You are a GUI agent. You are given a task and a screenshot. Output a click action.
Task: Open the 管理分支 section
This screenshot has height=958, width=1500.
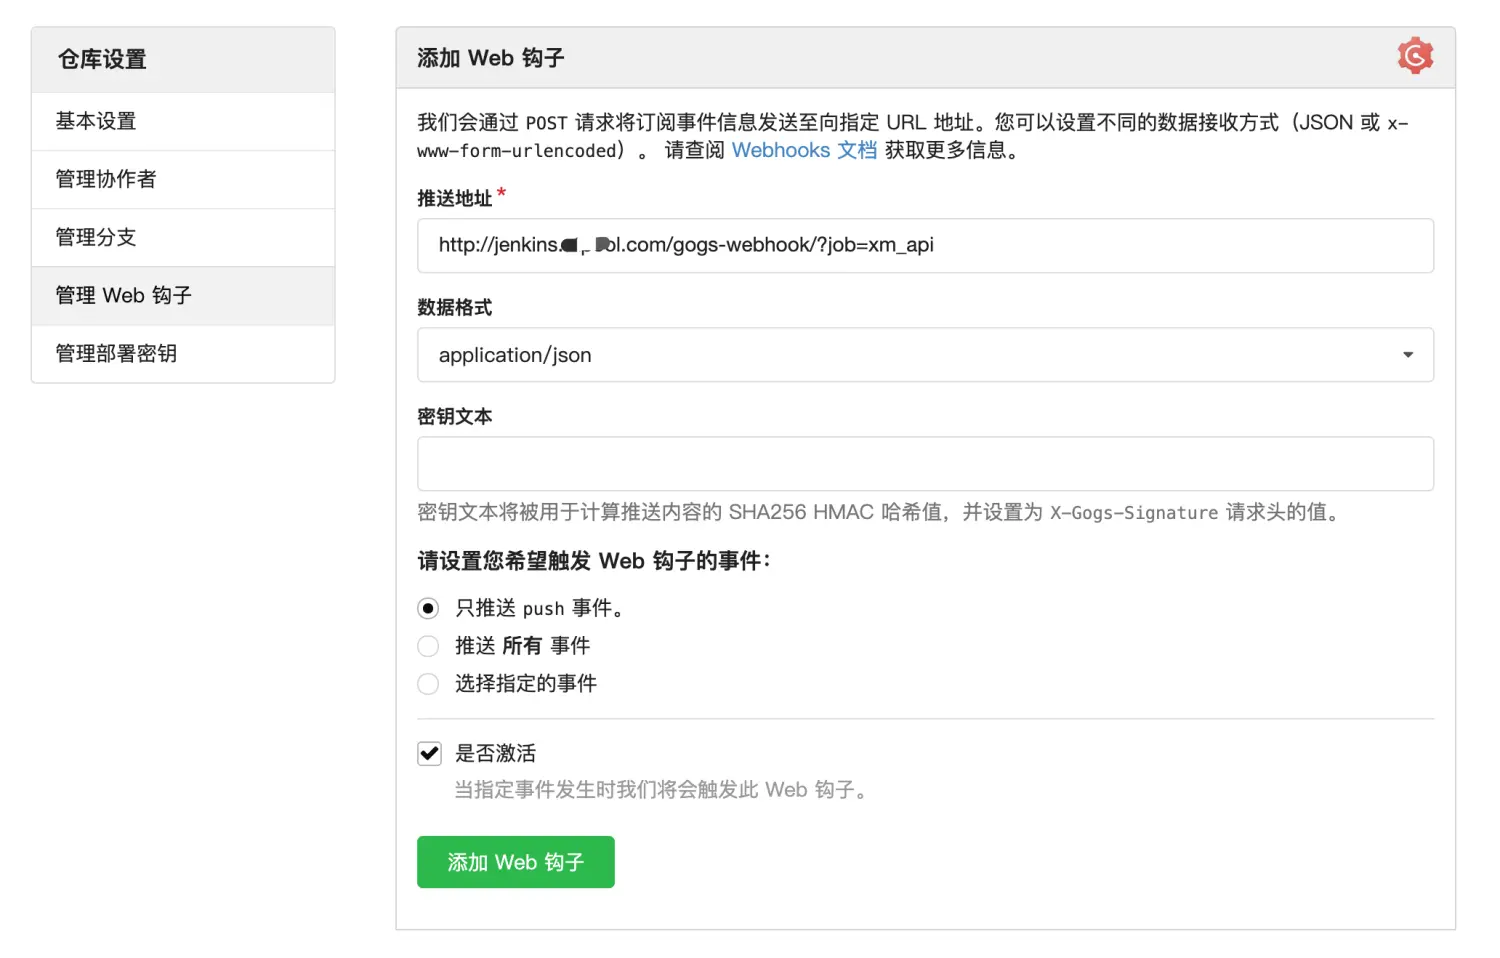tap(96, 237)
